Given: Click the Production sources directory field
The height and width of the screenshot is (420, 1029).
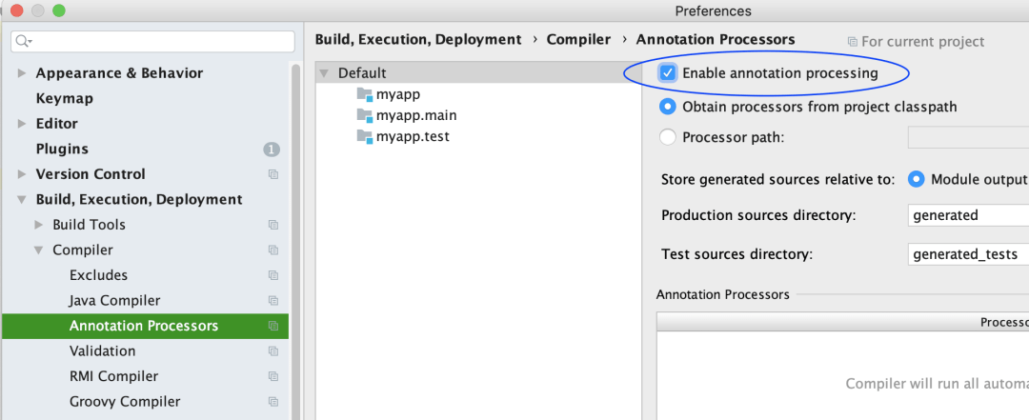Looking at the screenshot, I should [x=966, y=215].
